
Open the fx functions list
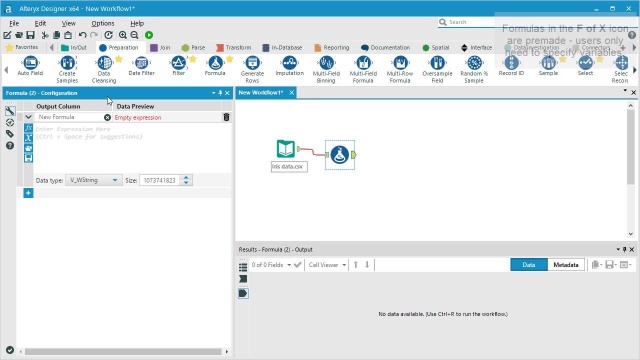pyautogui.click(x=28, y=128)
